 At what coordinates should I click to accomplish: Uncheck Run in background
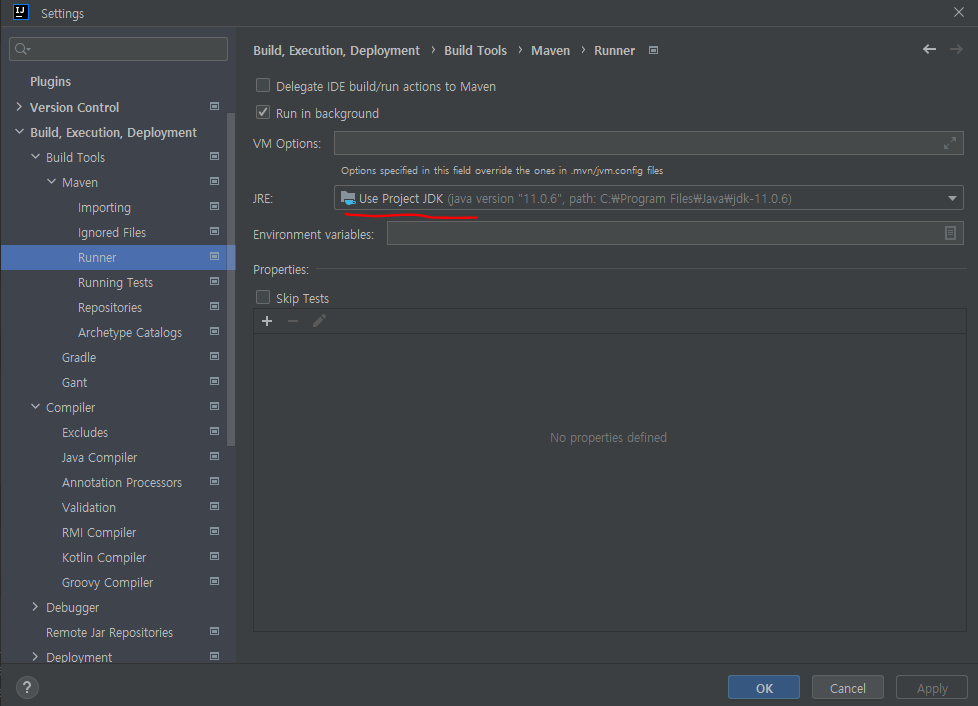point(263,113)
